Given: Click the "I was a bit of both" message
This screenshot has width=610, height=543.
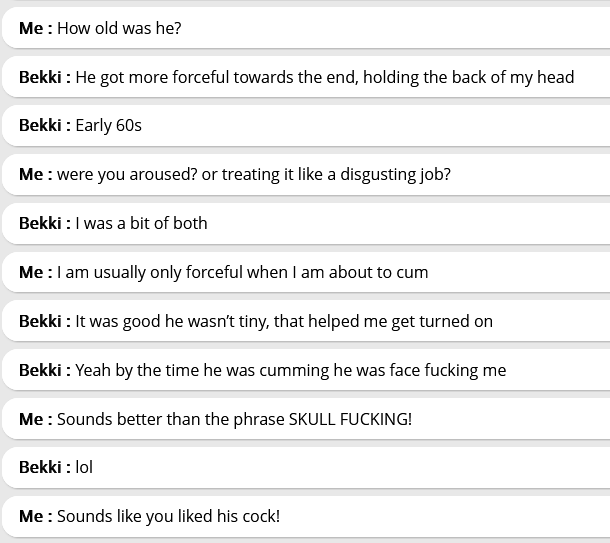Looking at the screenshot, I should [141, 223].
